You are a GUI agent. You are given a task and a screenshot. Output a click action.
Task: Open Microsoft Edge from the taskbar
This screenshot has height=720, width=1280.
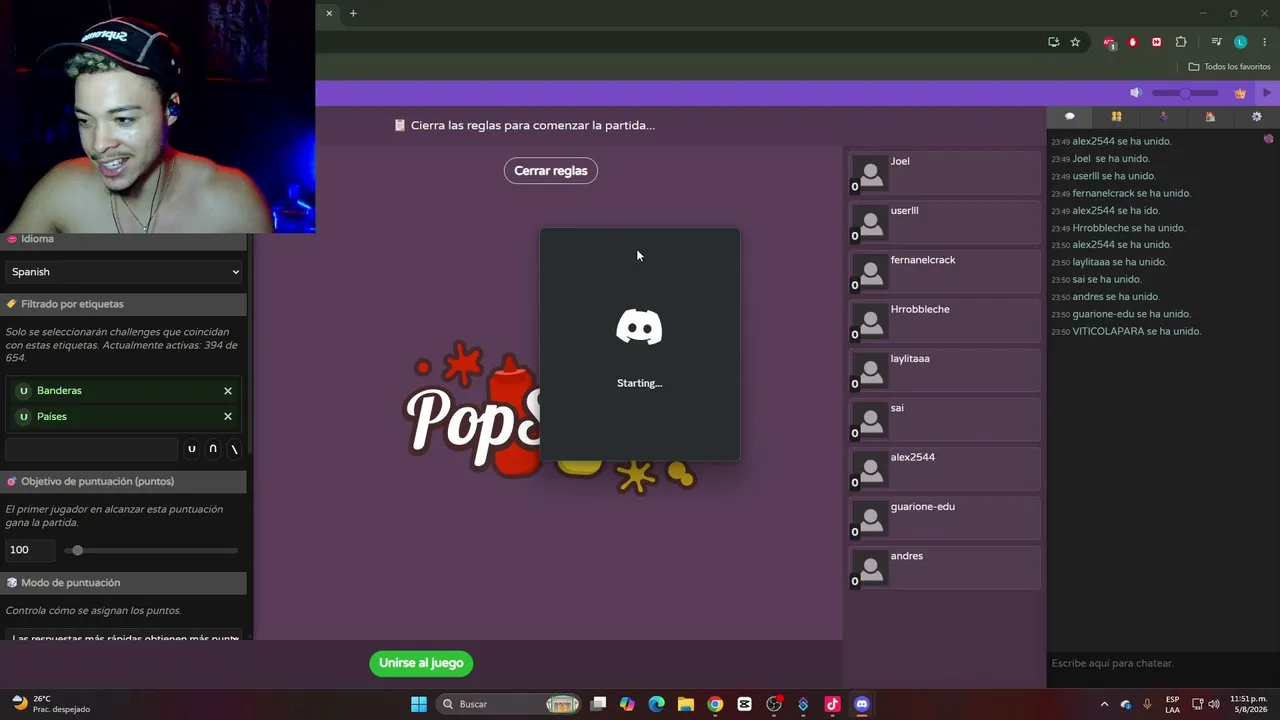(656, 704)
